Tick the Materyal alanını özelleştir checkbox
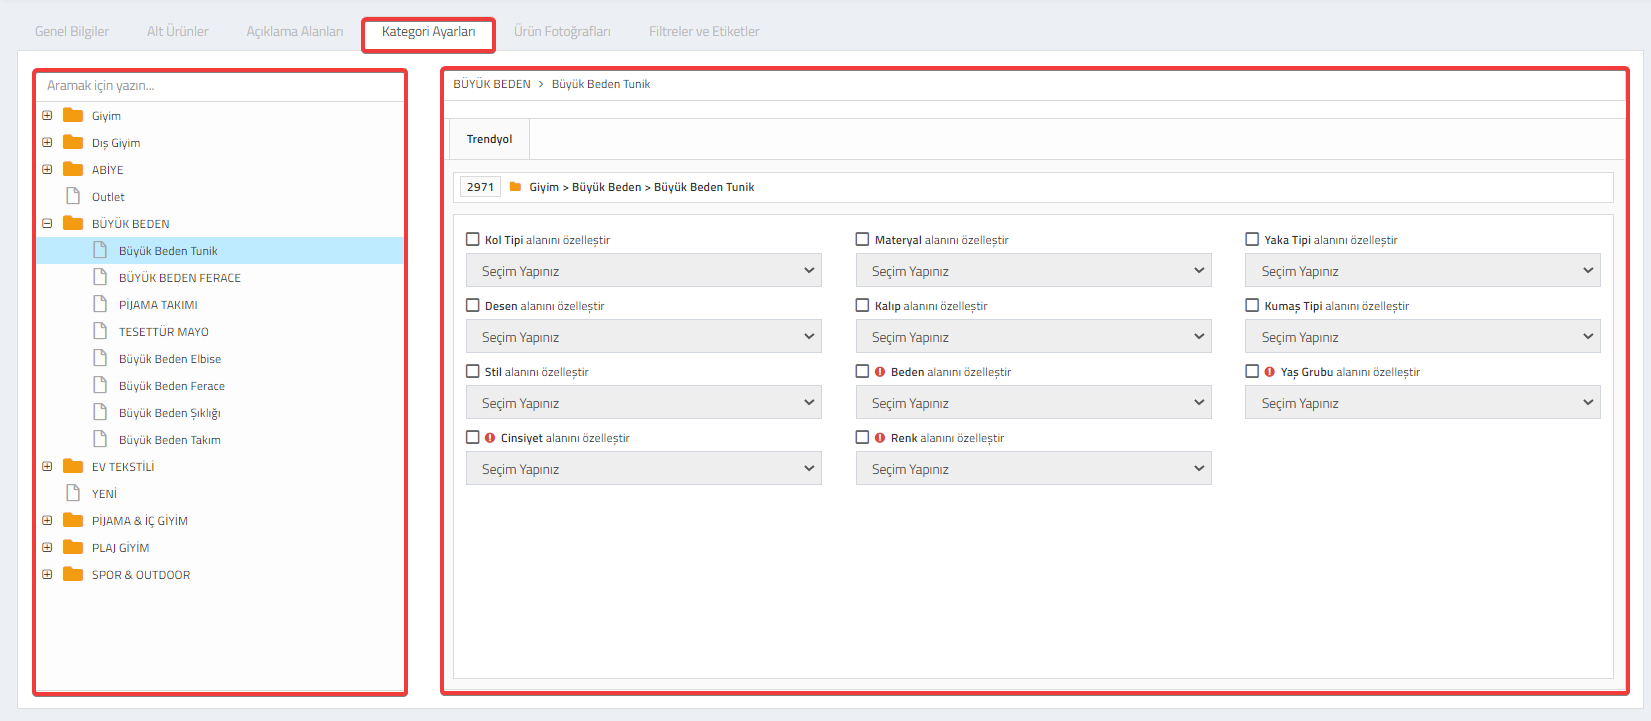1651x721 pixels. point(862,239)
